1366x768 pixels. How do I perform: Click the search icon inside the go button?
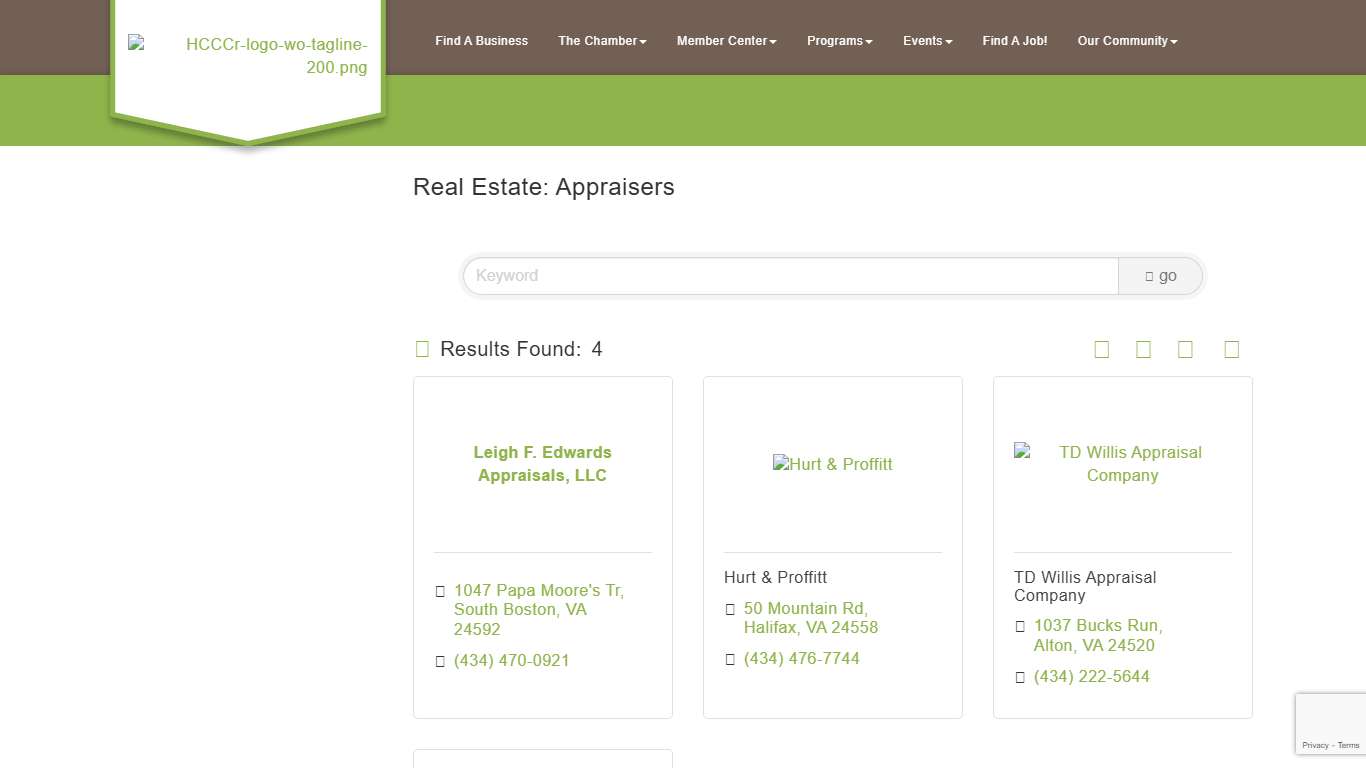1148,275
